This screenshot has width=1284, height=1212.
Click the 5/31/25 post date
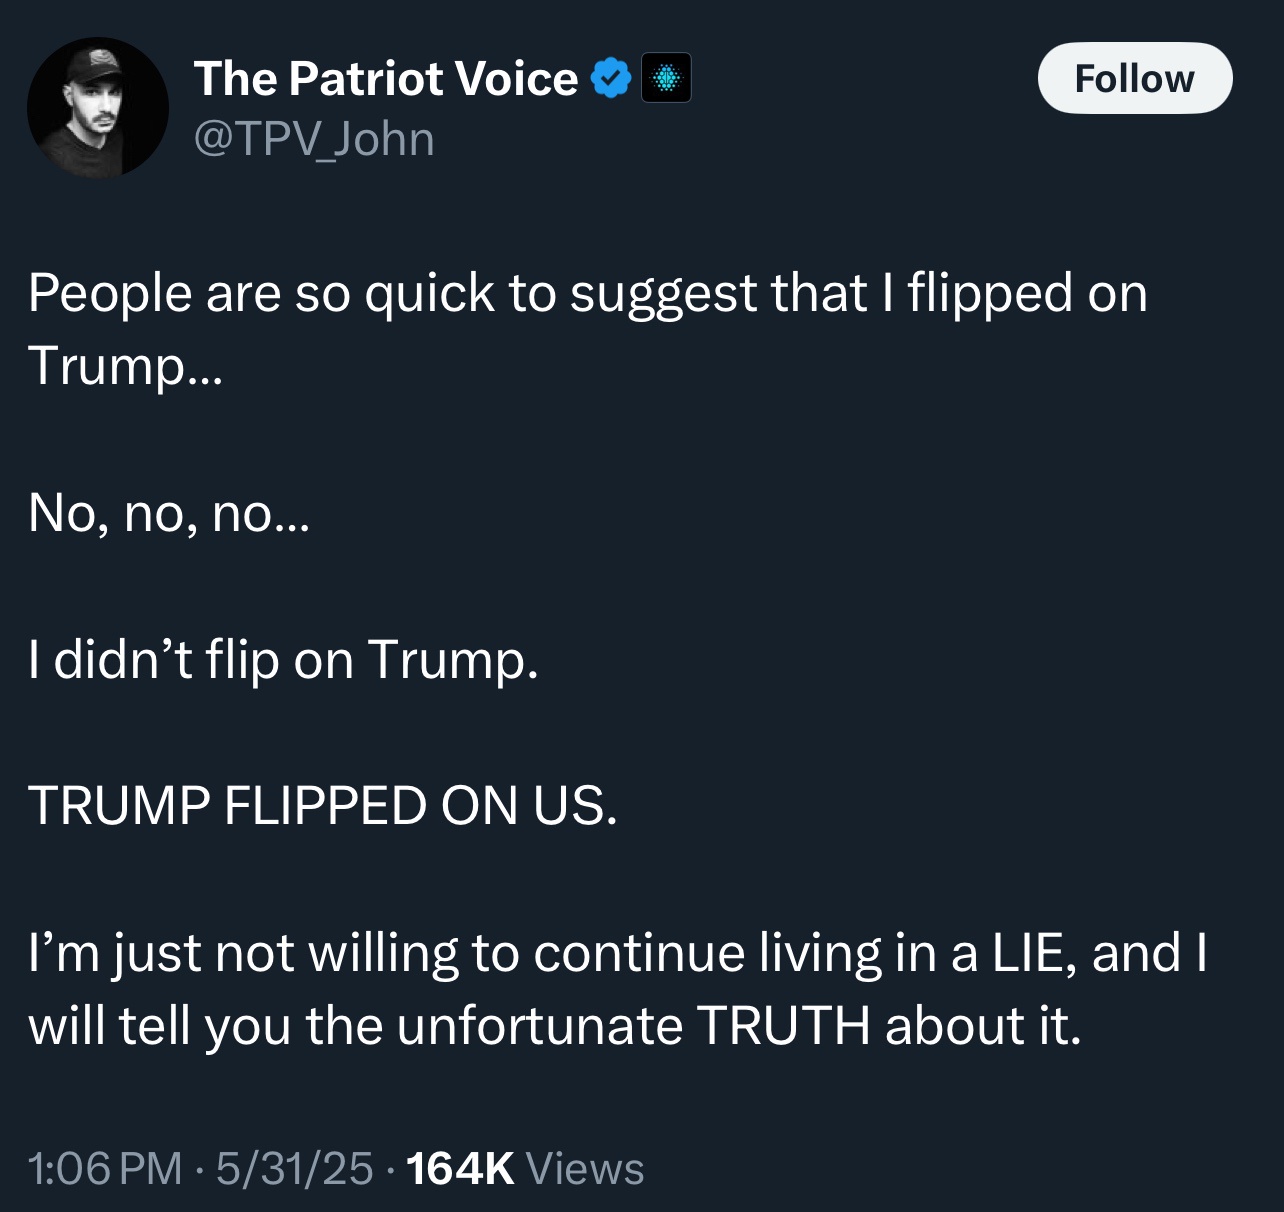click(294, 1168)
